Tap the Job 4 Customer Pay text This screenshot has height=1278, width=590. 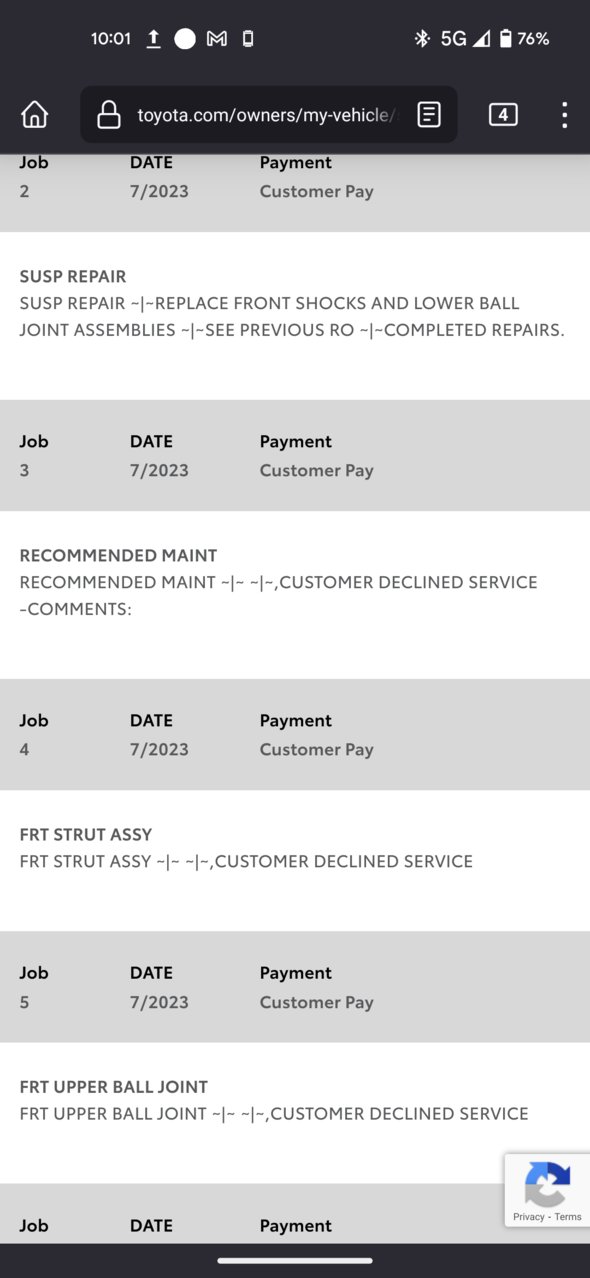click(316, 749)
